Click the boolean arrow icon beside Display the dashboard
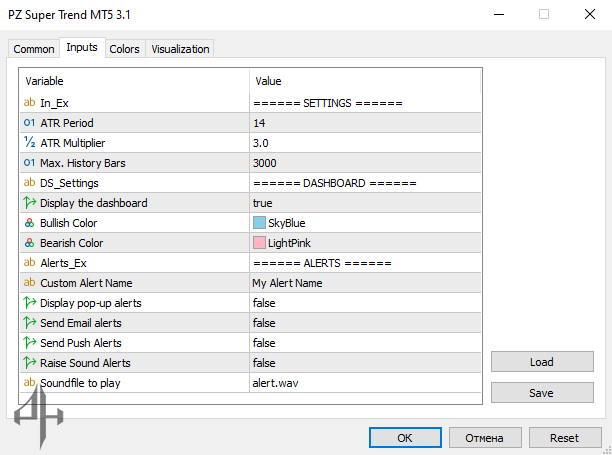Screen dimensions: 612x455 coord(29,203)
